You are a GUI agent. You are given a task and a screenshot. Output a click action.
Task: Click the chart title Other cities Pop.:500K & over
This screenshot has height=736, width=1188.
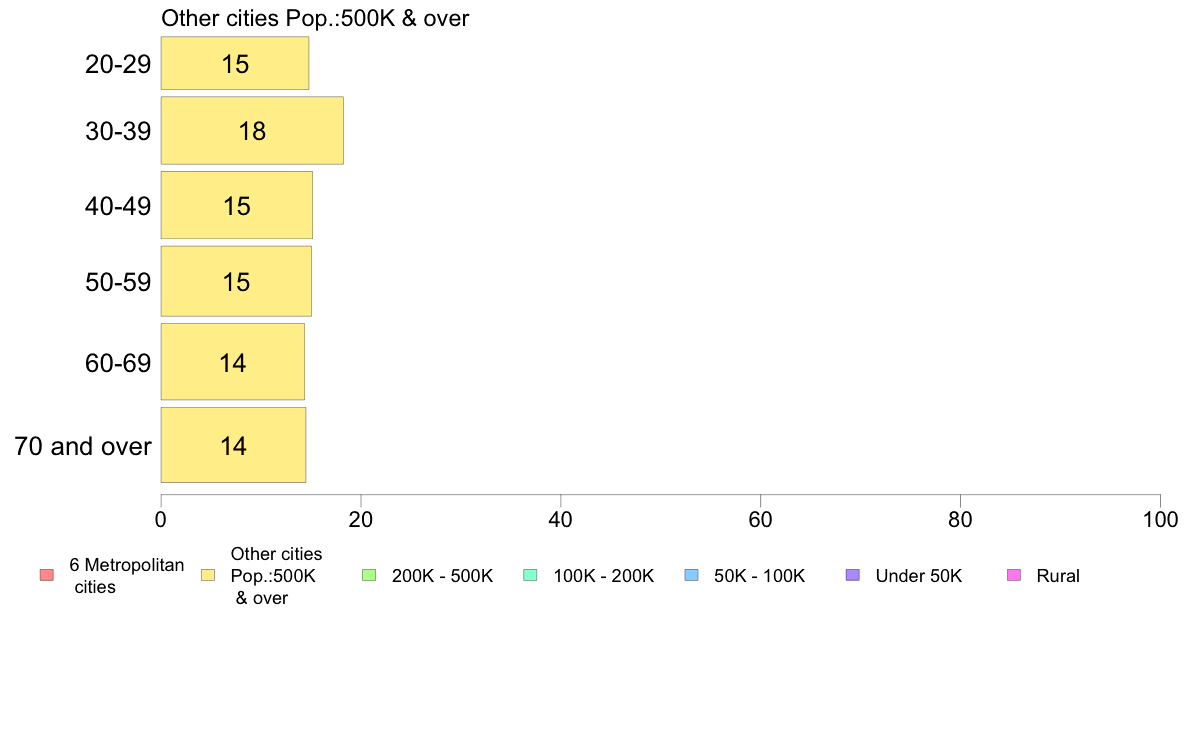point(315,18)
